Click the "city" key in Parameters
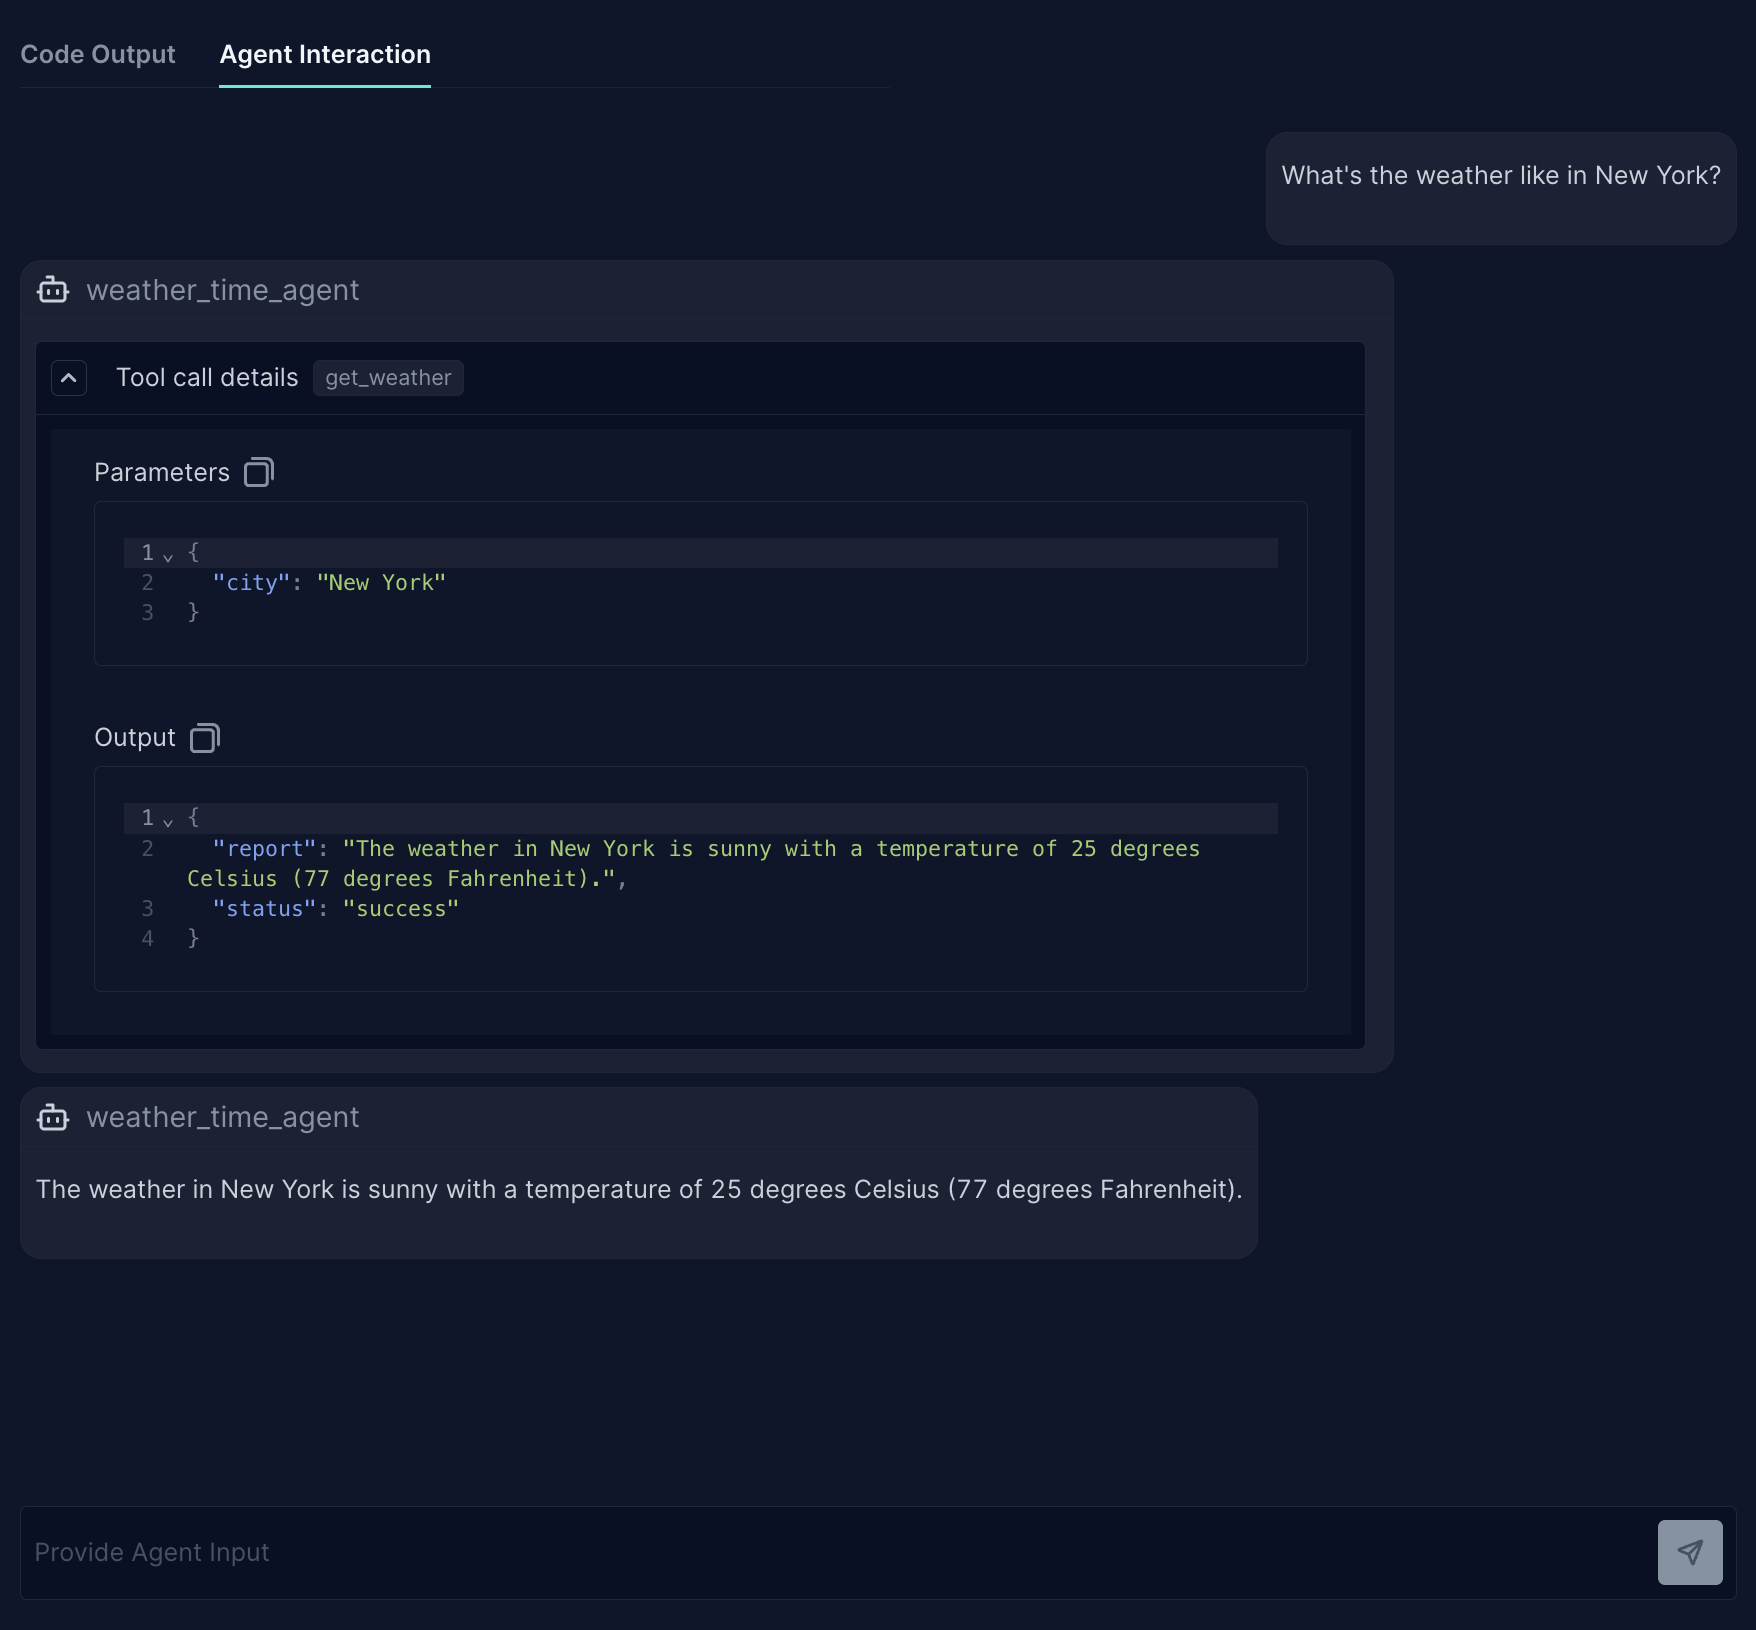This screenshot has height=1630, width=1756. (251, 583)
